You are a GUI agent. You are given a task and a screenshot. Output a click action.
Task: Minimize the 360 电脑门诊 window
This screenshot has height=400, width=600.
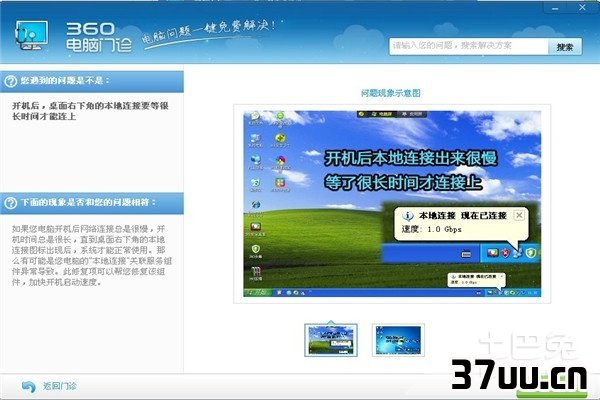[555, 8]
